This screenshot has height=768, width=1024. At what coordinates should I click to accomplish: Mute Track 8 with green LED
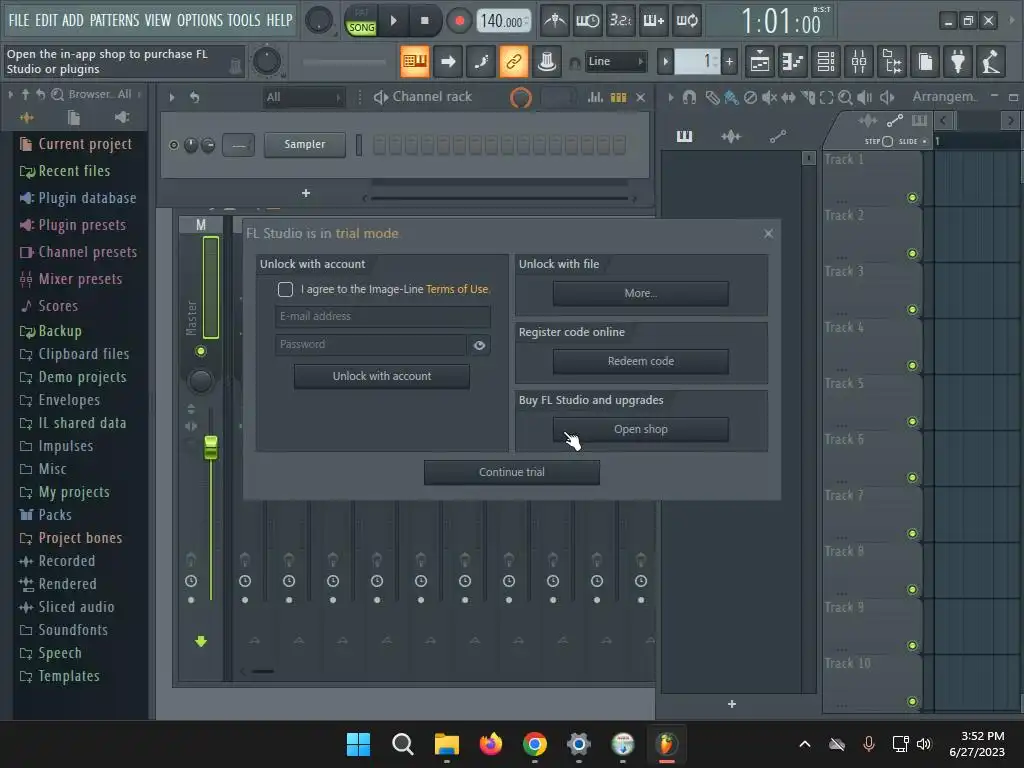point(912,590)
